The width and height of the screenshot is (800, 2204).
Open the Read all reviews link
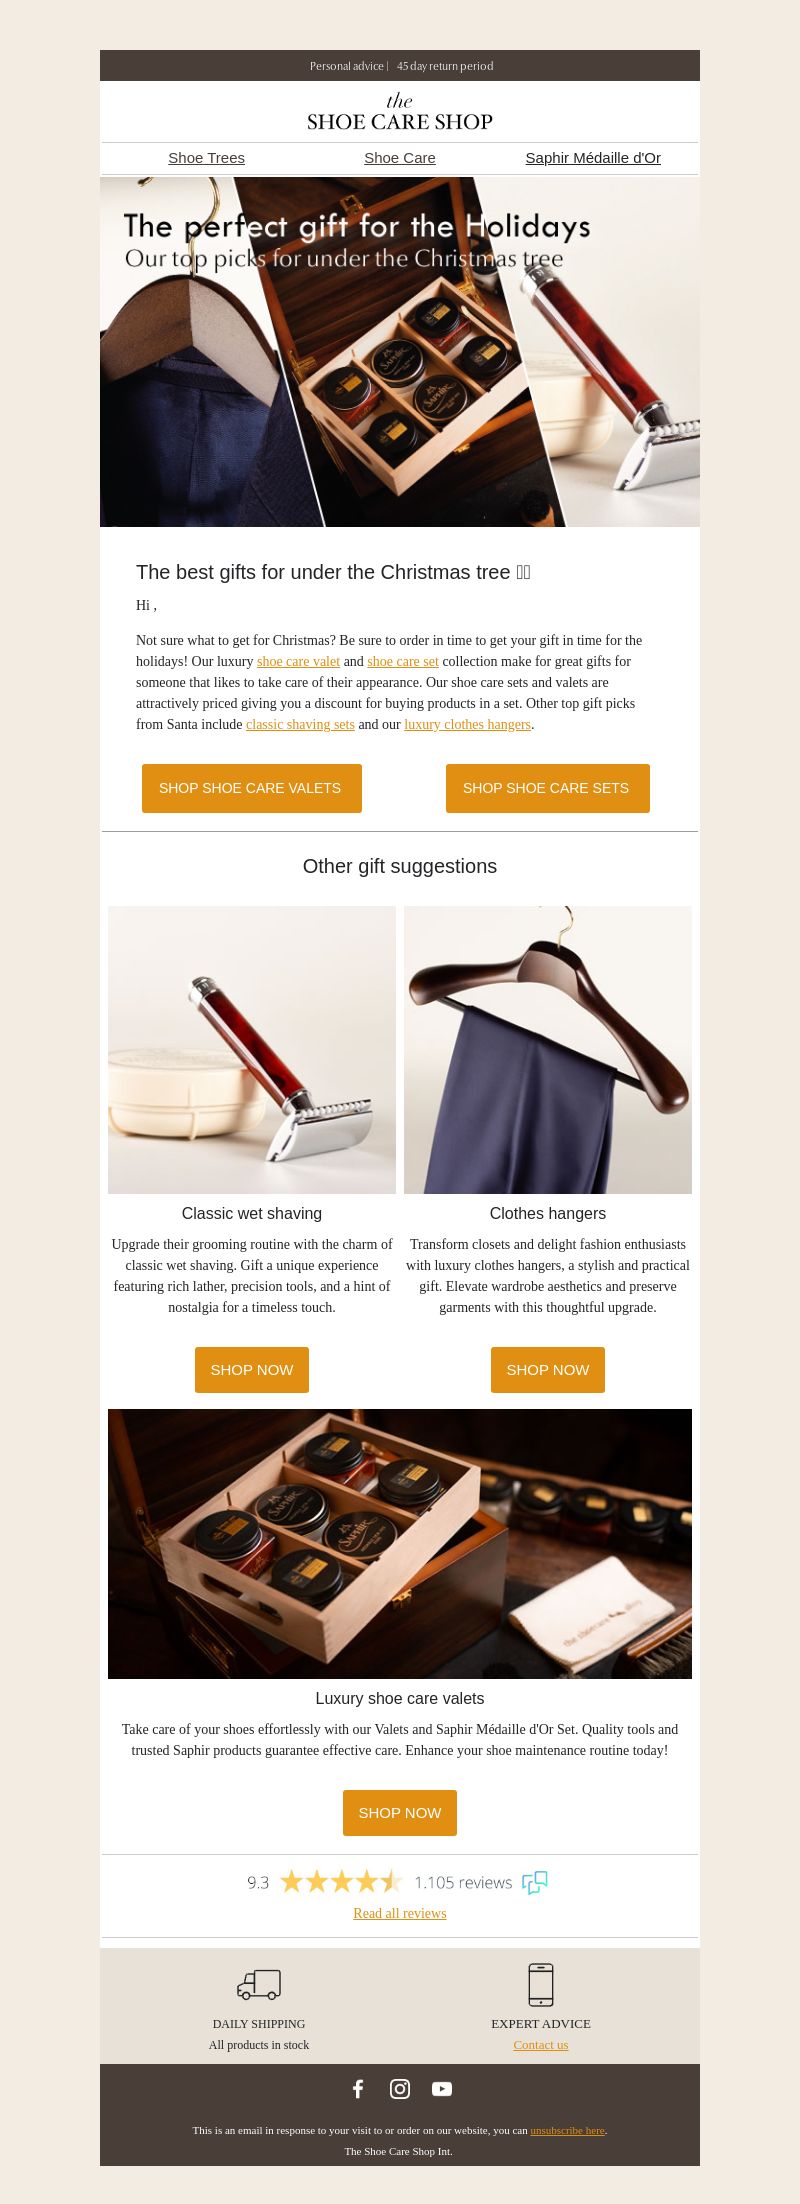click(400, 1913)
